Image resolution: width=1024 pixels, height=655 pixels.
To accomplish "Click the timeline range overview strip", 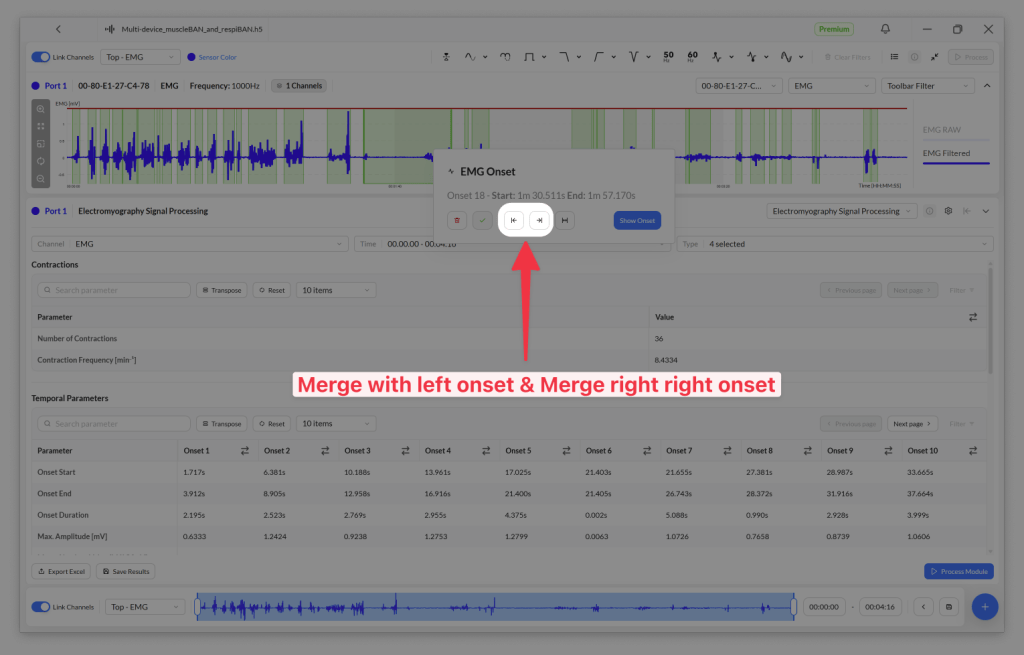I will coord(495,607).
